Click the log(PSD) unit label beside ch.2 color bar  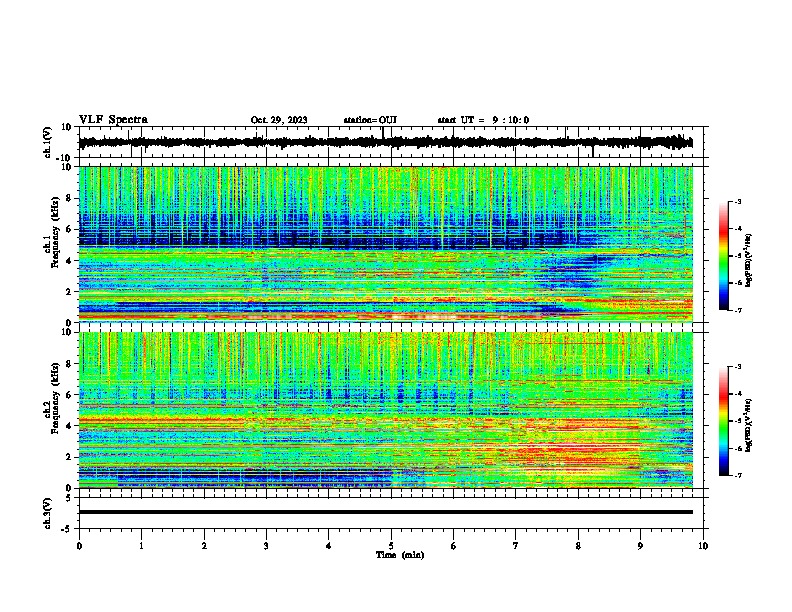(x=749, y=425)
